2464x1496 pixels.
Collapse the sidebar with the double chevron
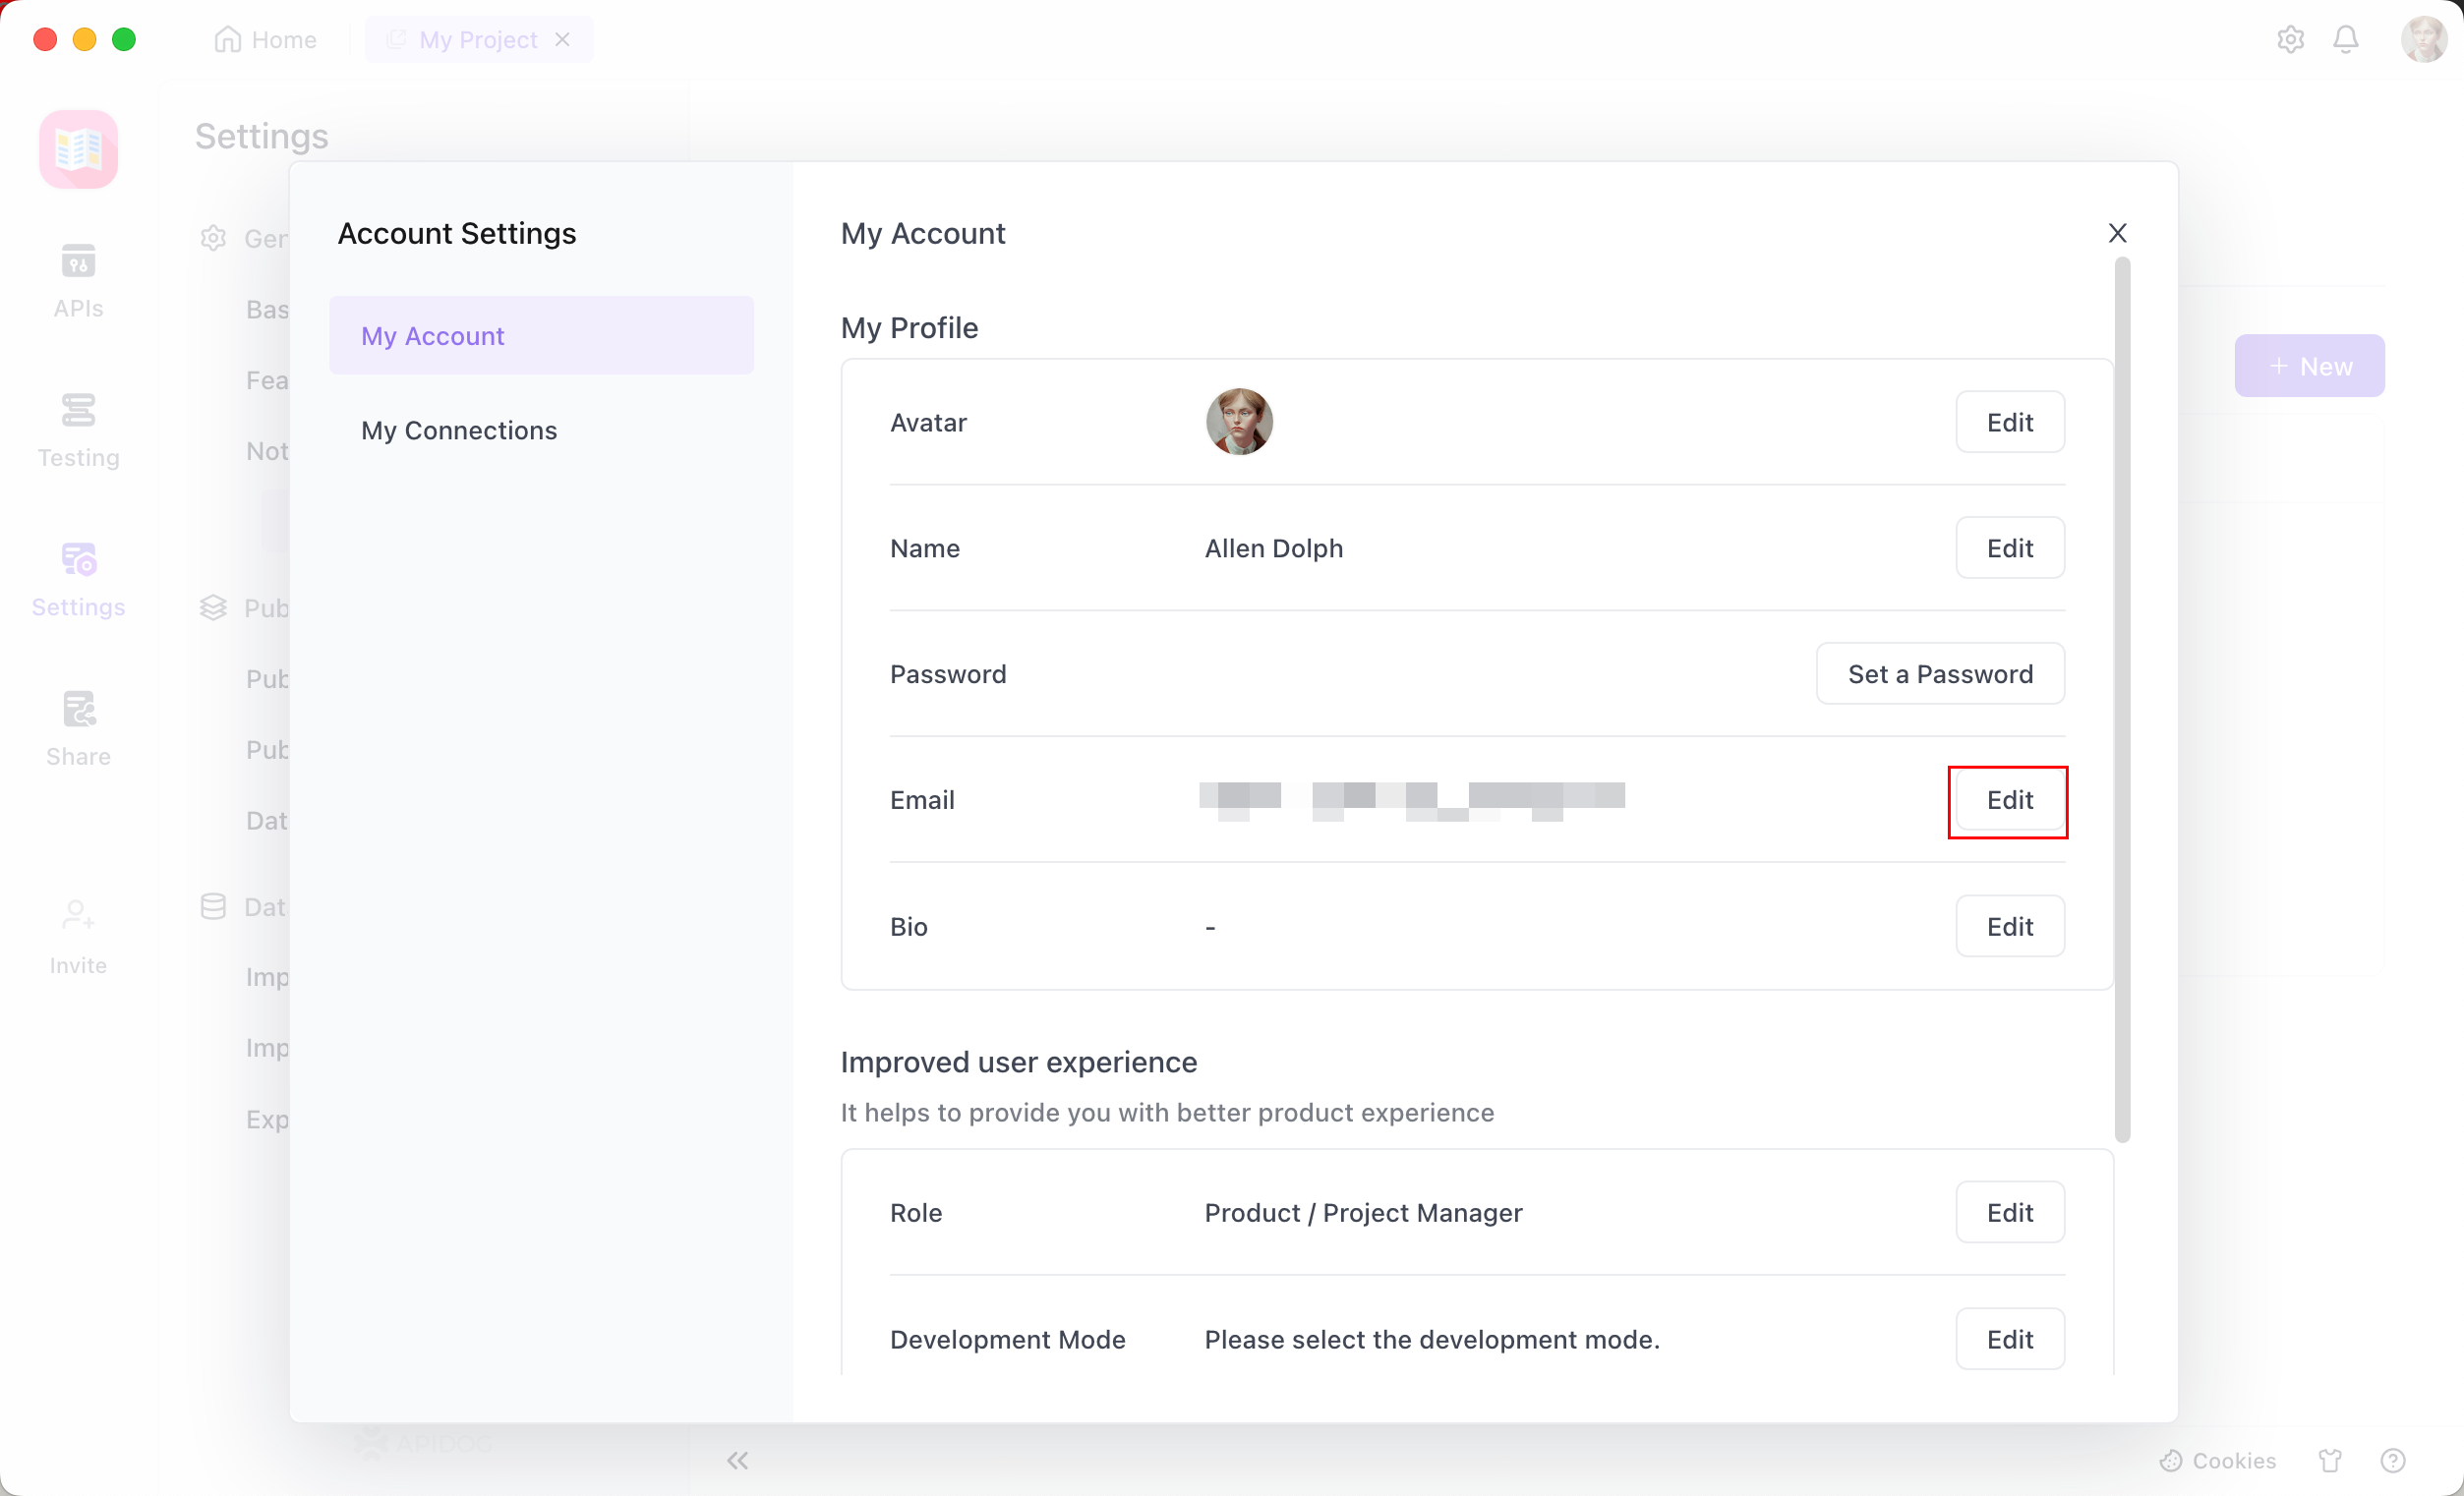pos(737,1460)
